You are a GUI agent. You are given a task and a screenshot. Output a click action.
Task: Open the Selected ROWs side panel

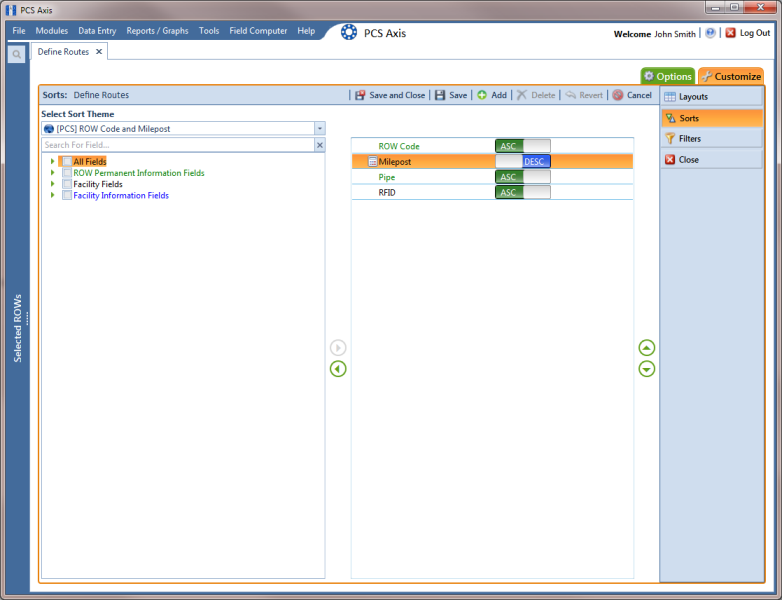coord(17,328)
